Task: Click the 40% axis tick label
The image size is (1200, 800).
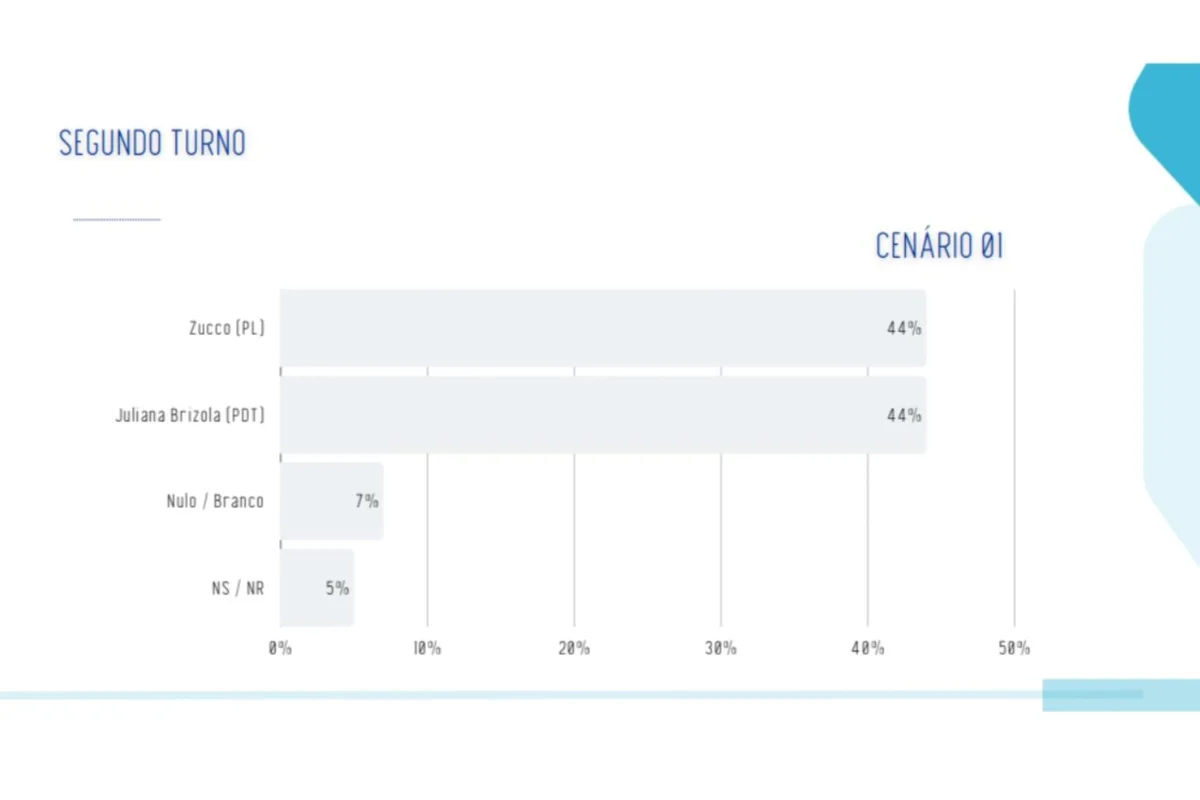Action: click(868, 648)
